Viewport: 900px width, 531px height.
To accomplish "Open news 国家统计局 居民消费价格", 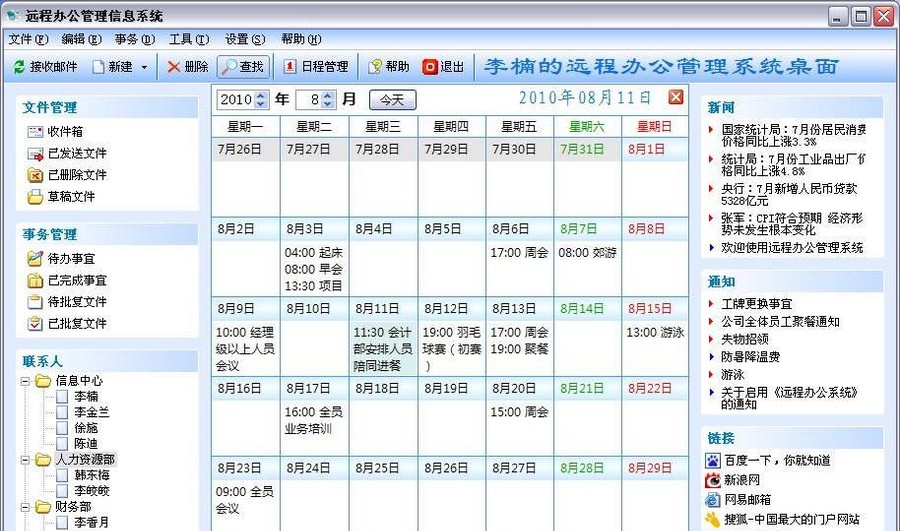I will [x=794, y=135].
